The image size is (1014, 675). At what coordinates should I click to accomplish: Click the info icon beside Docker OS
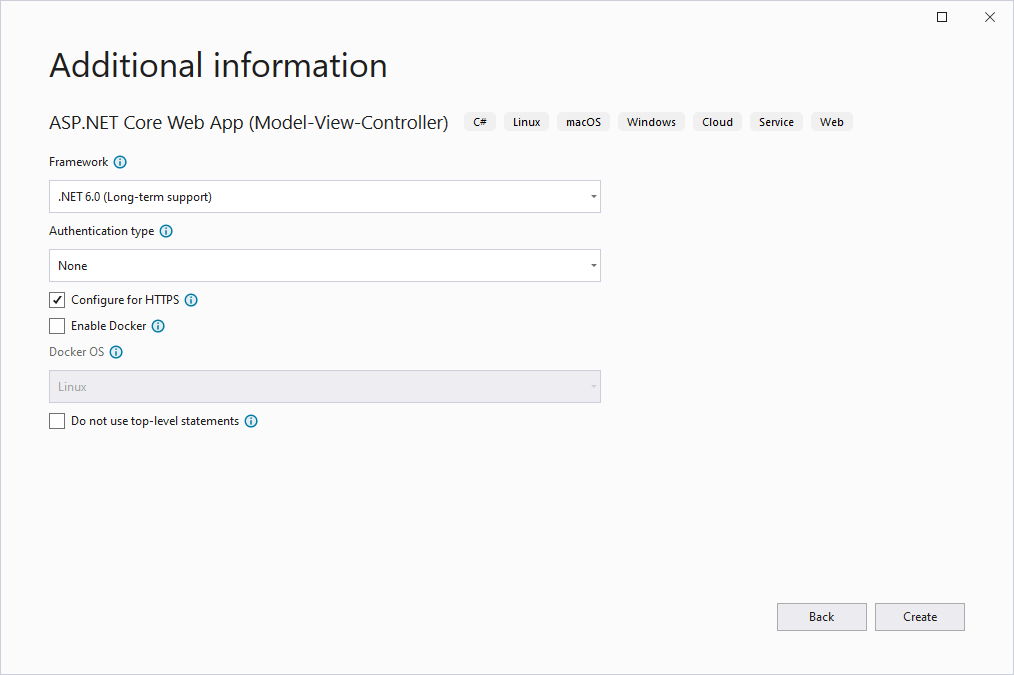(116, 352)
